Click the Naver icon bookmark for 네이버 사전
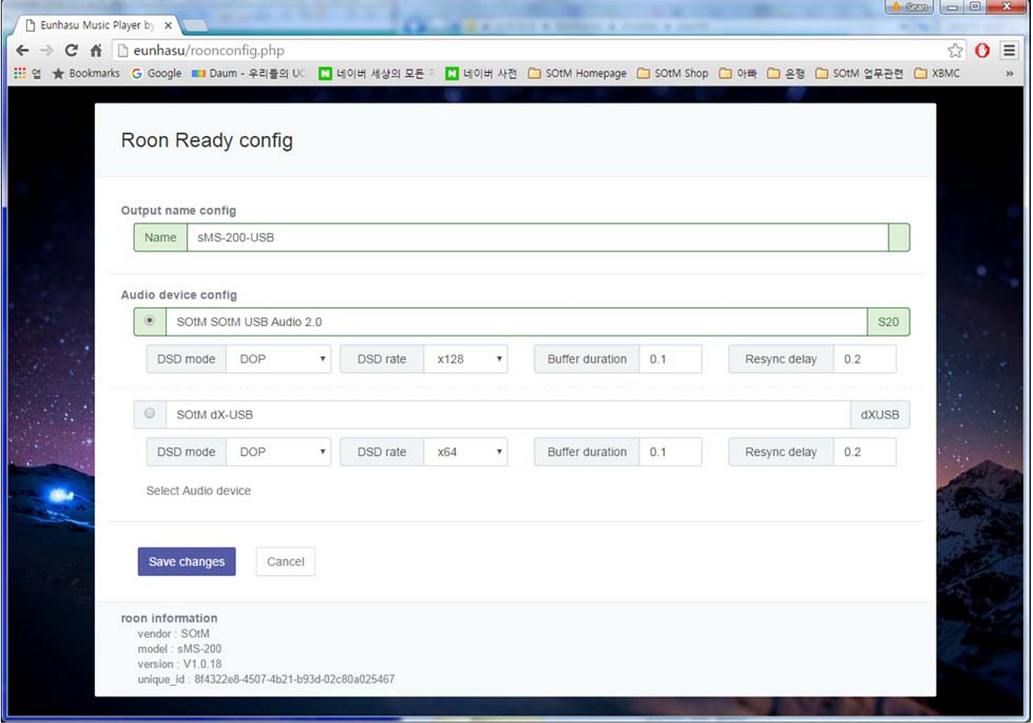 click(x=452, y=73)
